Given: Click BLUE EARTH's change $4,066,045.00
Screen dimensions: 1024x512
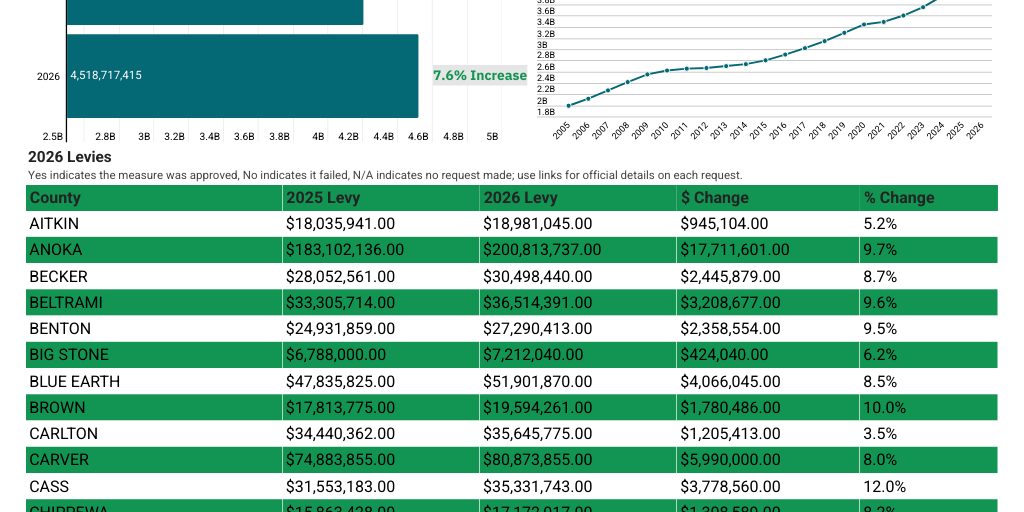Looking at the screenshot, I should (768, 381).
